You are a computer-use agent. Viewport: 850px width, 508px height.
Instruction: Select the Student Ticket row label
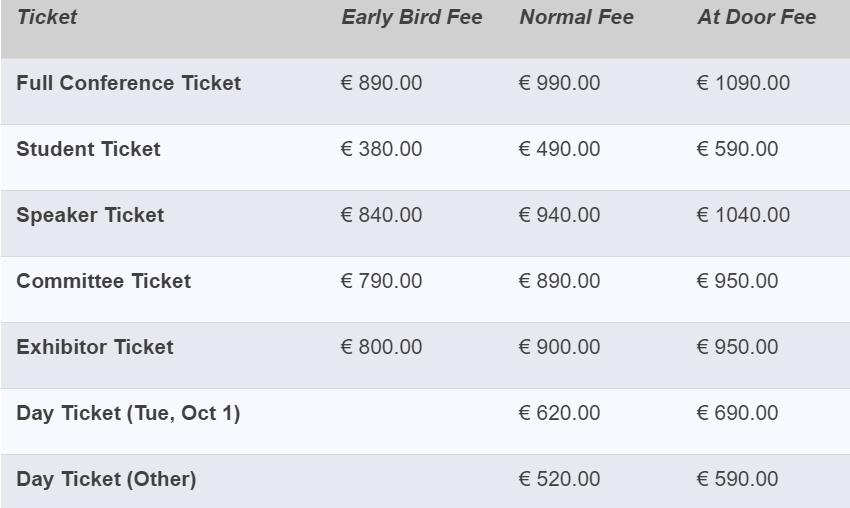click(x=88, y=149)
